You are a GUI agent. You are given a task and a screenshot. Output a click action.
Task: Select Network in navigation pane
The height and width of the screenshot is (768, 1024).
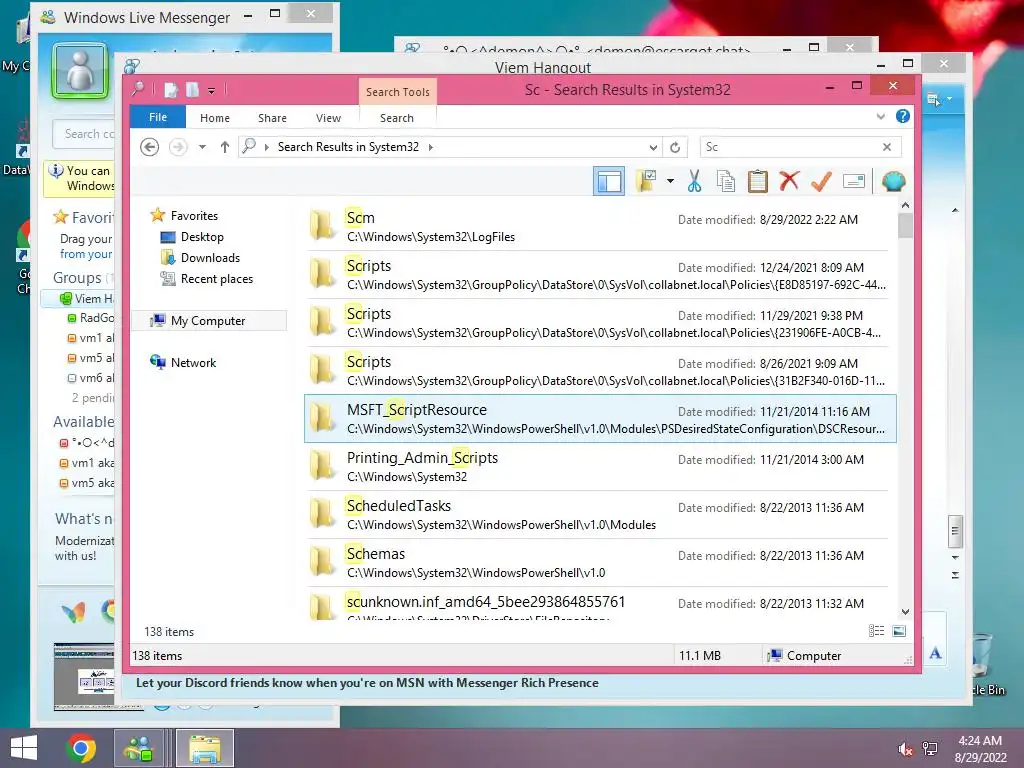click(193, 362)
